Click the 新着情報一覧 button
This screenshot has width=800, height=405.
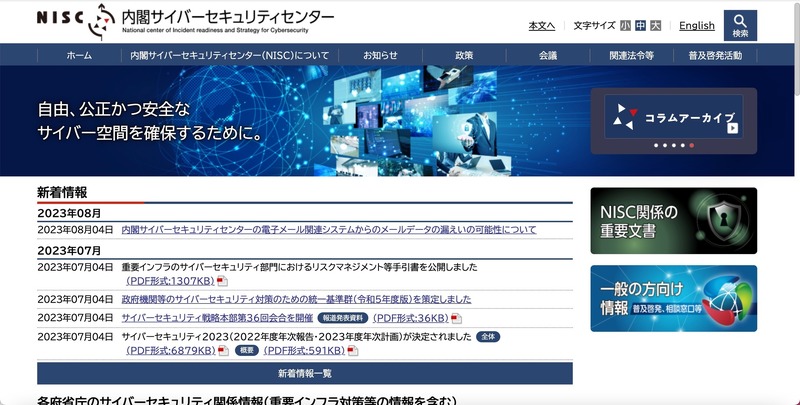coord(305,373)
